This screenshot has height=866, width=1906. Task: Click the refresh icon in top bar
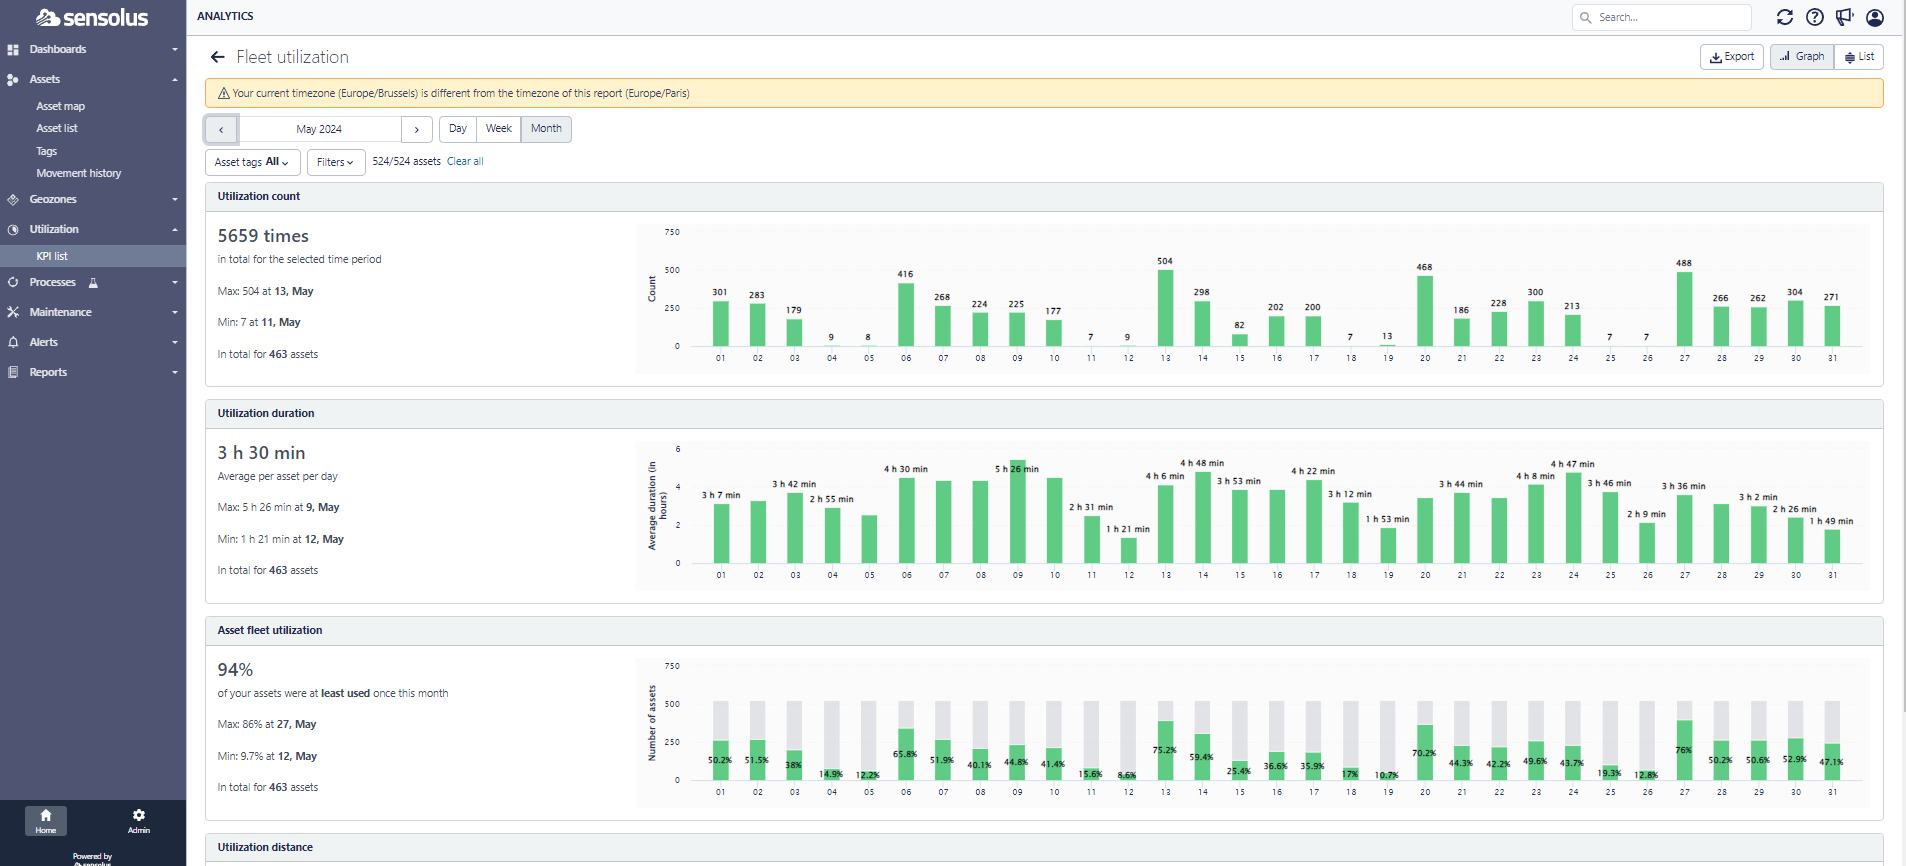point(1785,17)
